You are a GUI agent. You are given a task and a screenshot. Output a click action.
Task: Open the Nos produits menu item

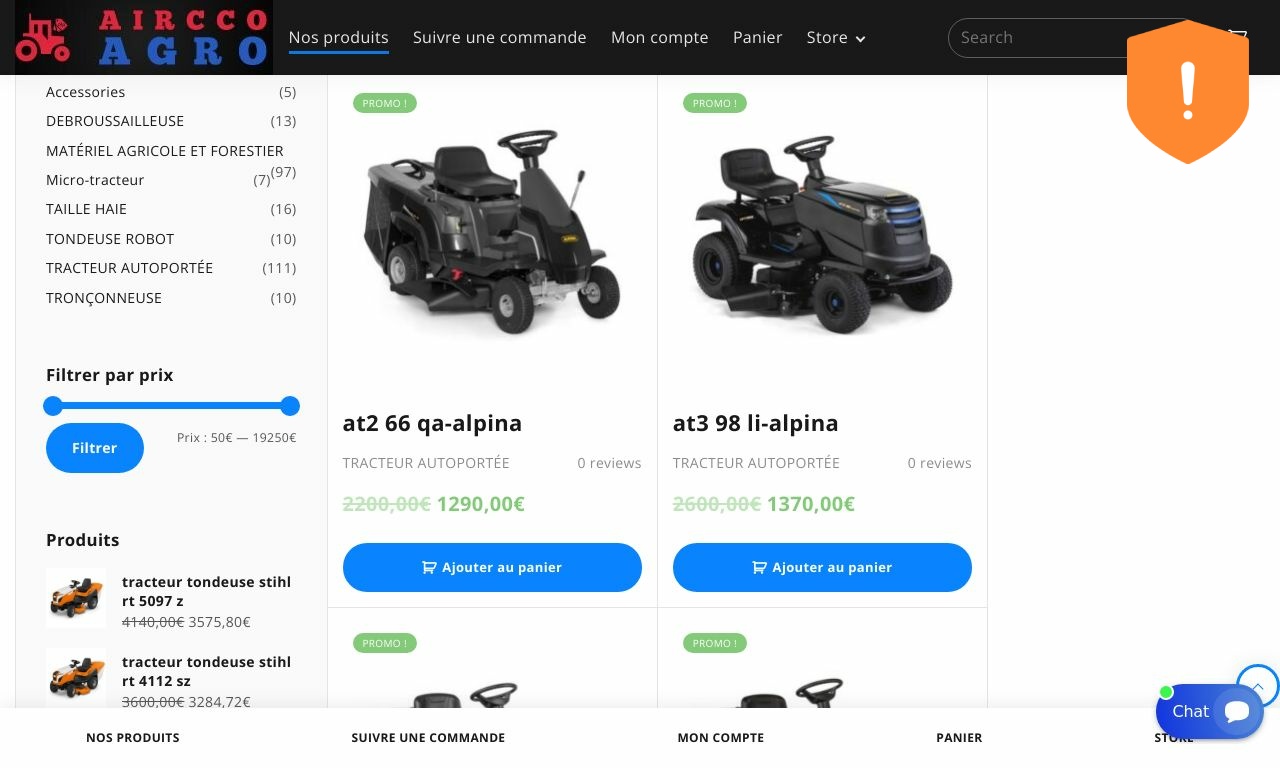click(338, 38)
